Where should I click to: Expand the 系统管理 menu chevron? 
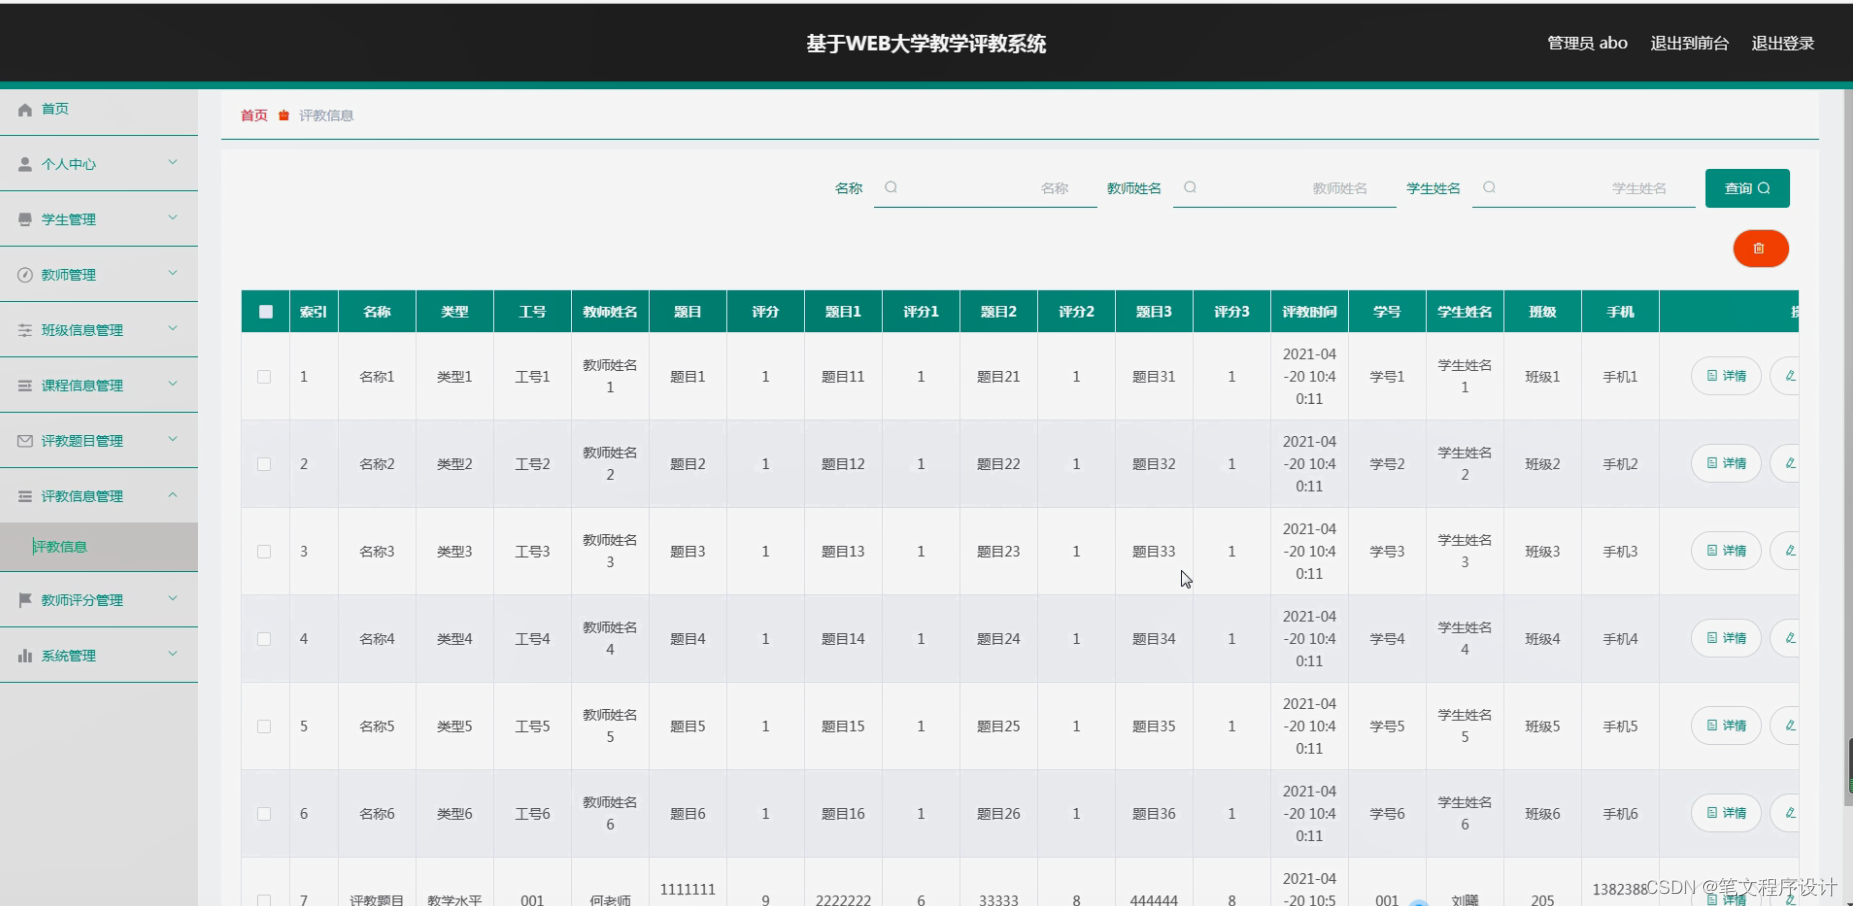[x=172, y=655]
